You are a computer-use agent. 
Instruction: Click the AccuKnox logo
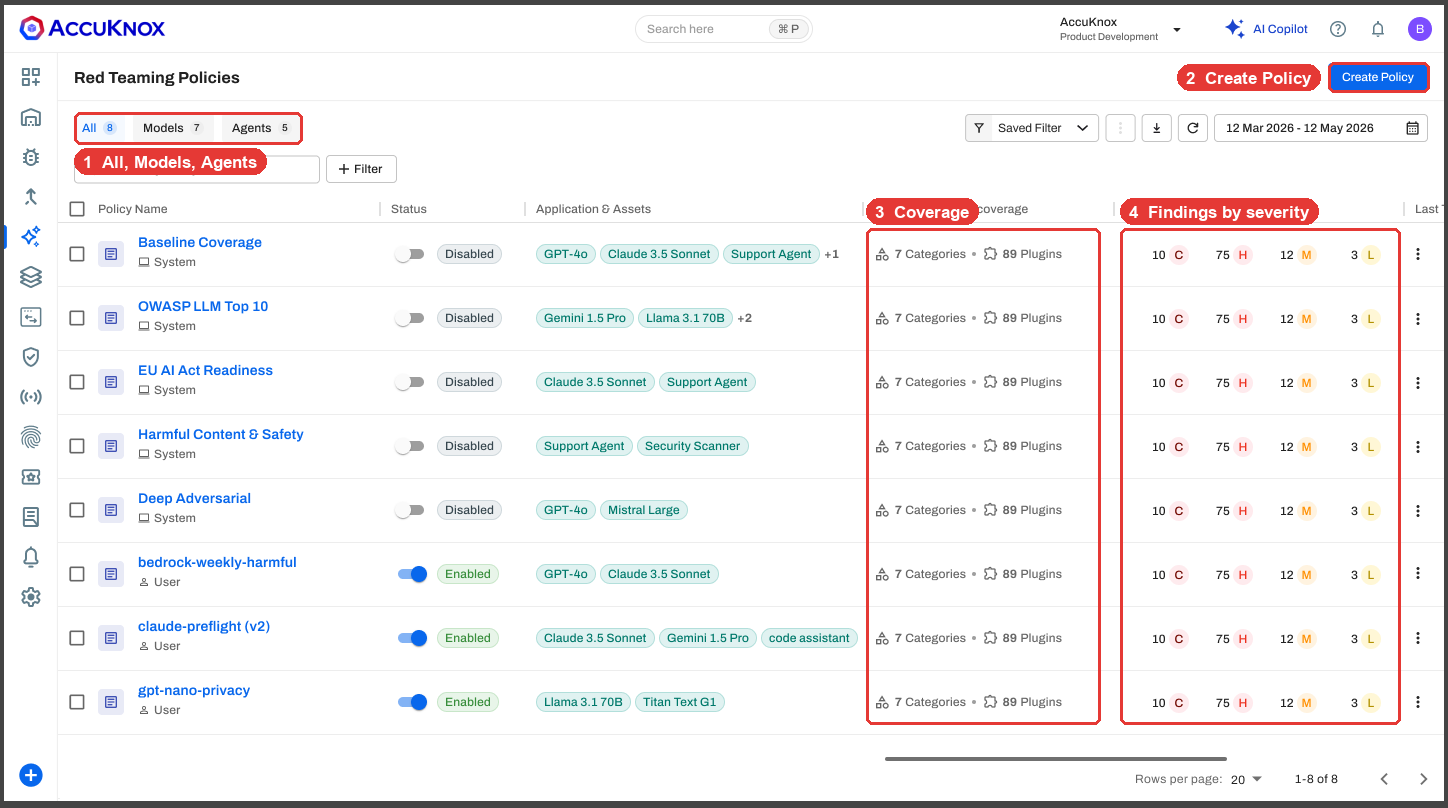pyautogui.click(x=92, y=28)
